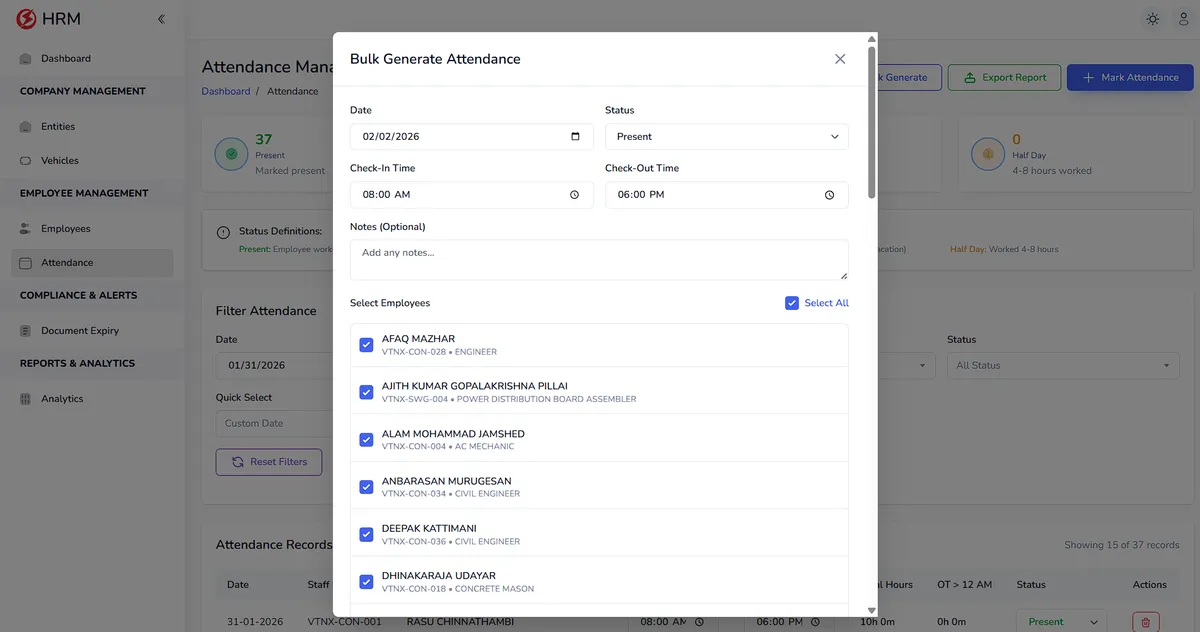
Task: Click Analytics sidebar icon
Action: (26, 399)
